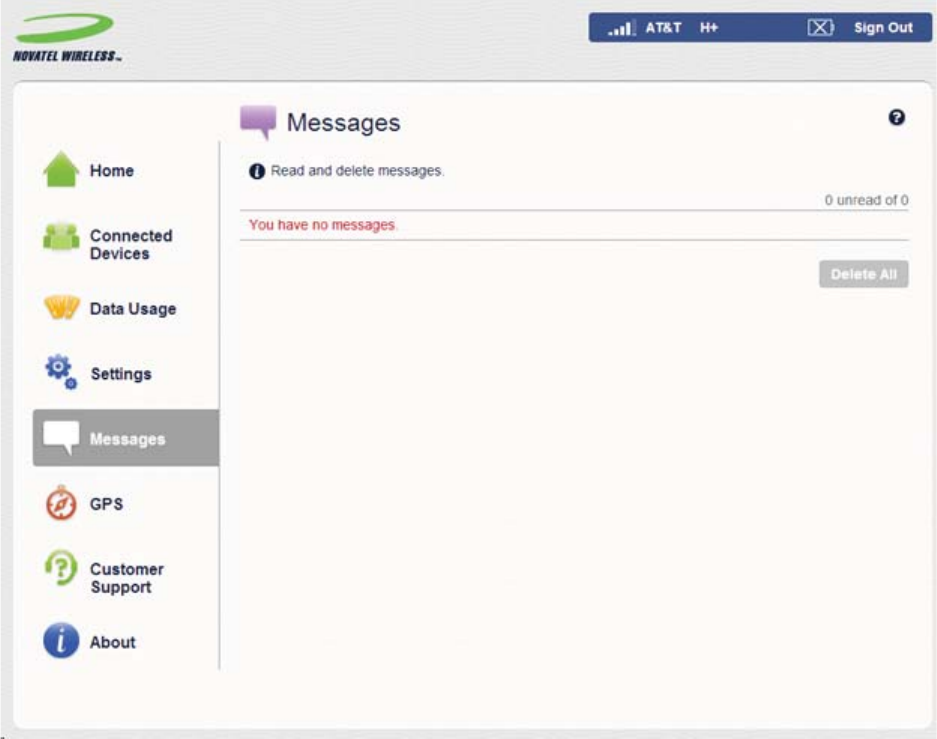Click the Delete All button

click(863, 274)
